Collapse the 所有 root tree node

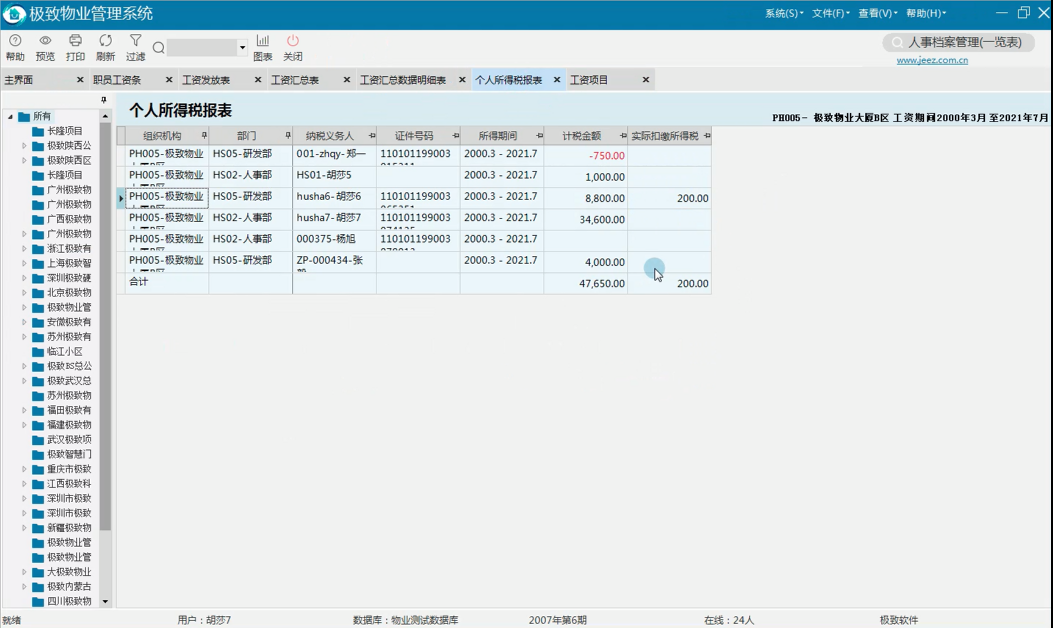coord(11,117)
